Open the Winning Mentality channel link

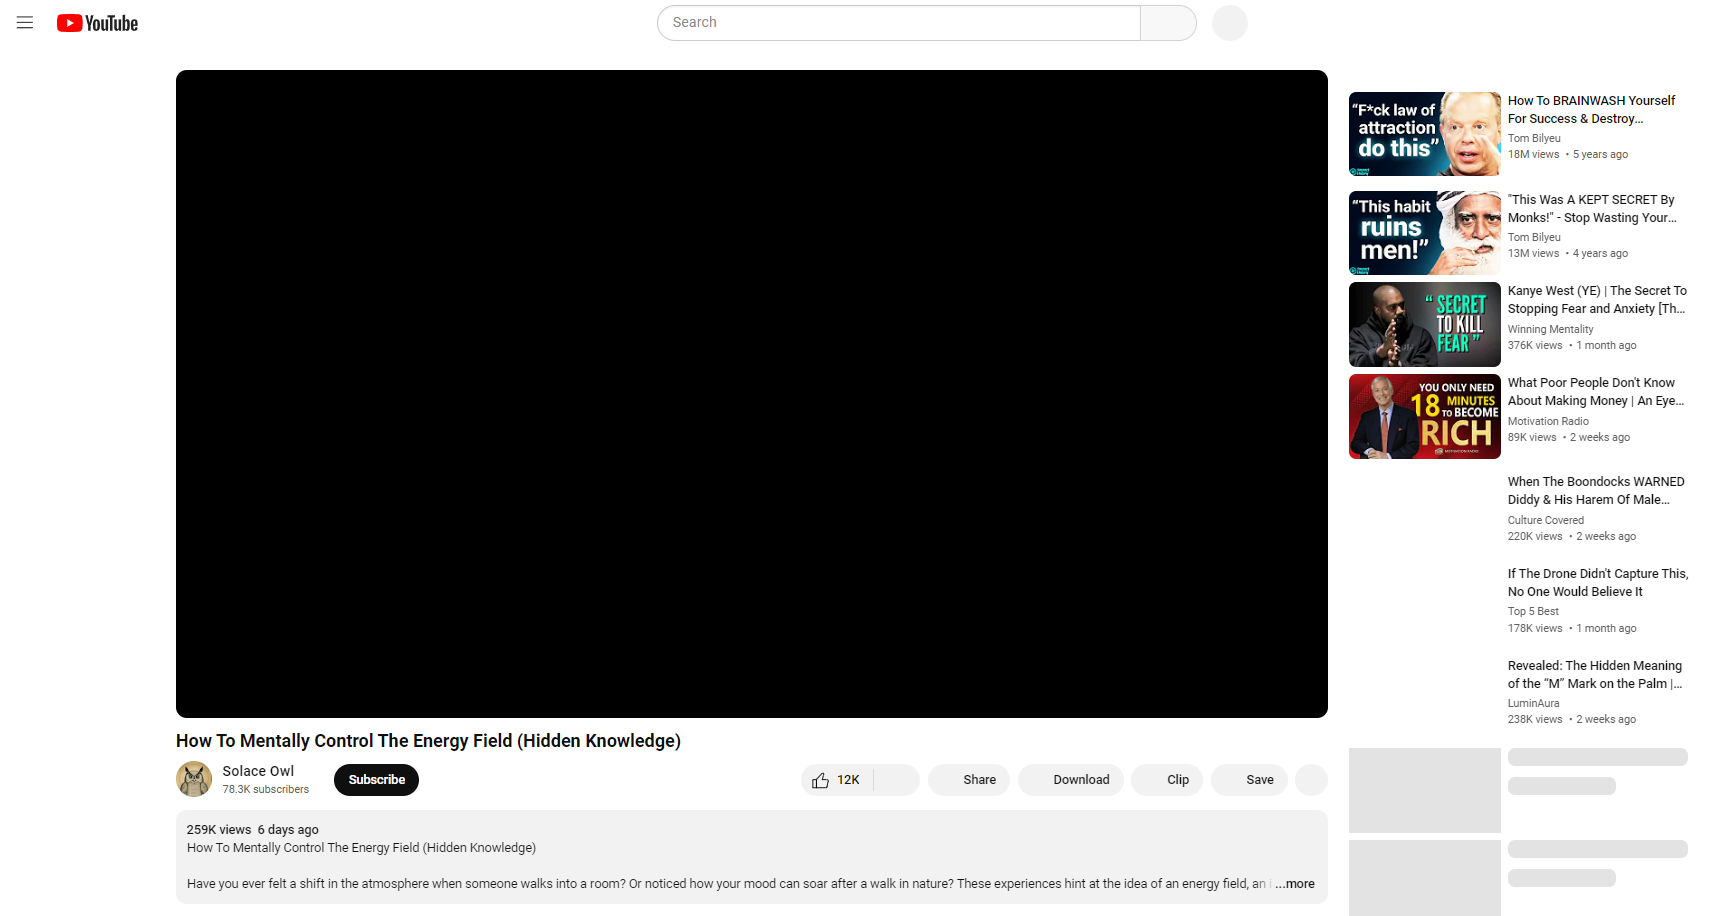tap(1550, 329)
